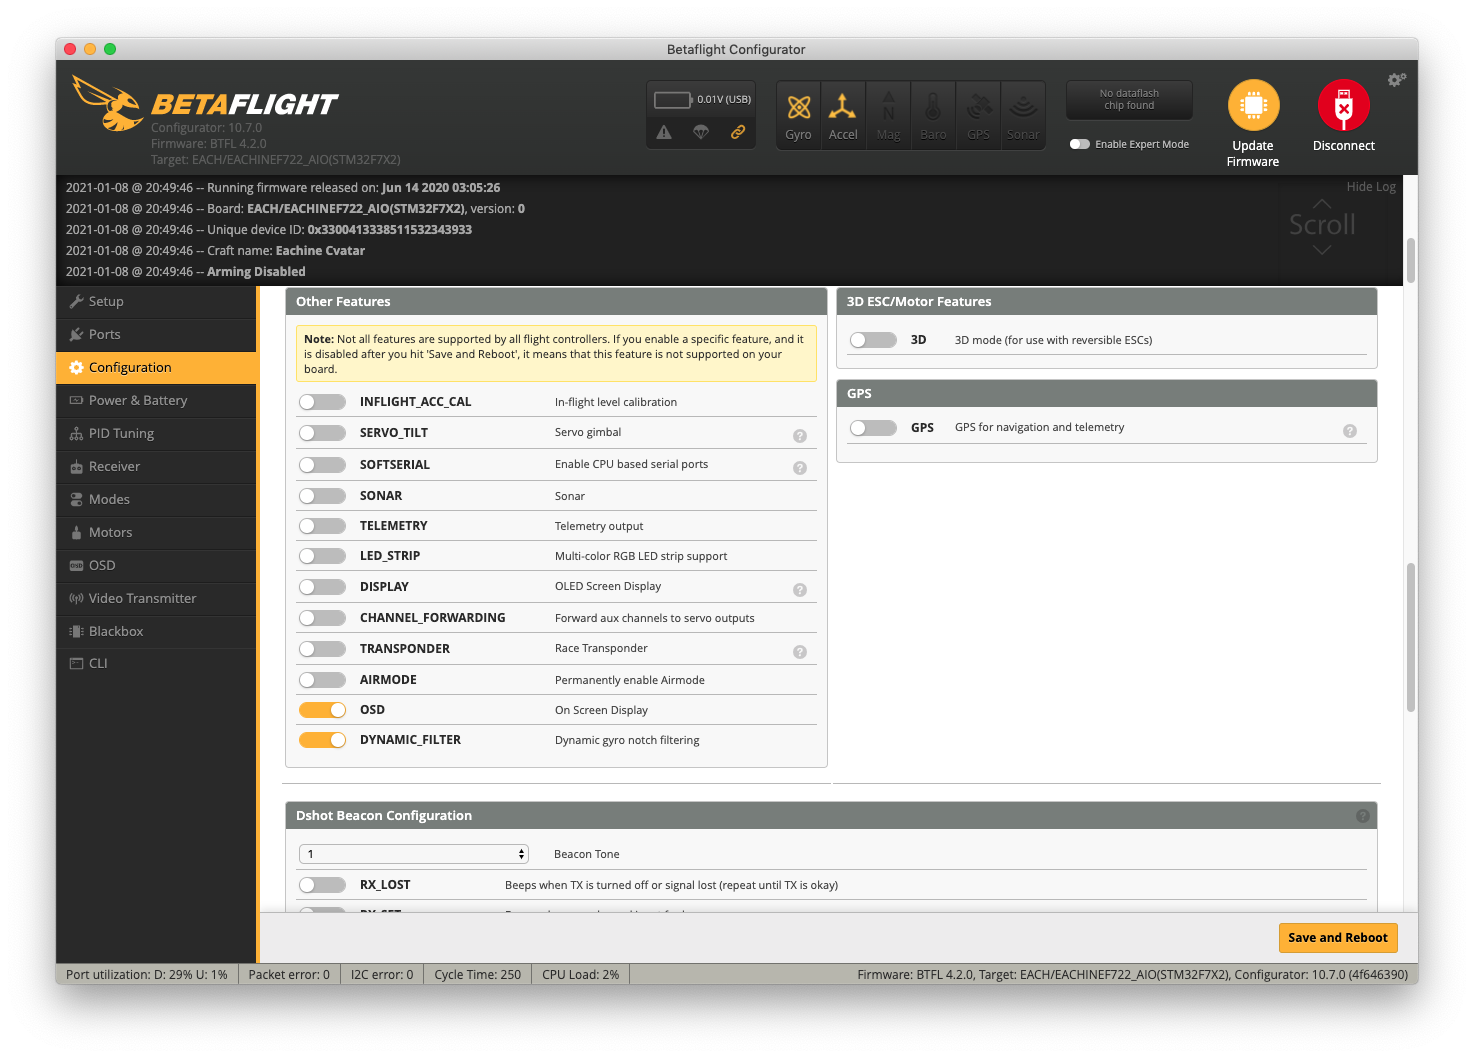Click Save and Reboot button
Screen dimensions: 1474x1058
click(1337, 937)
